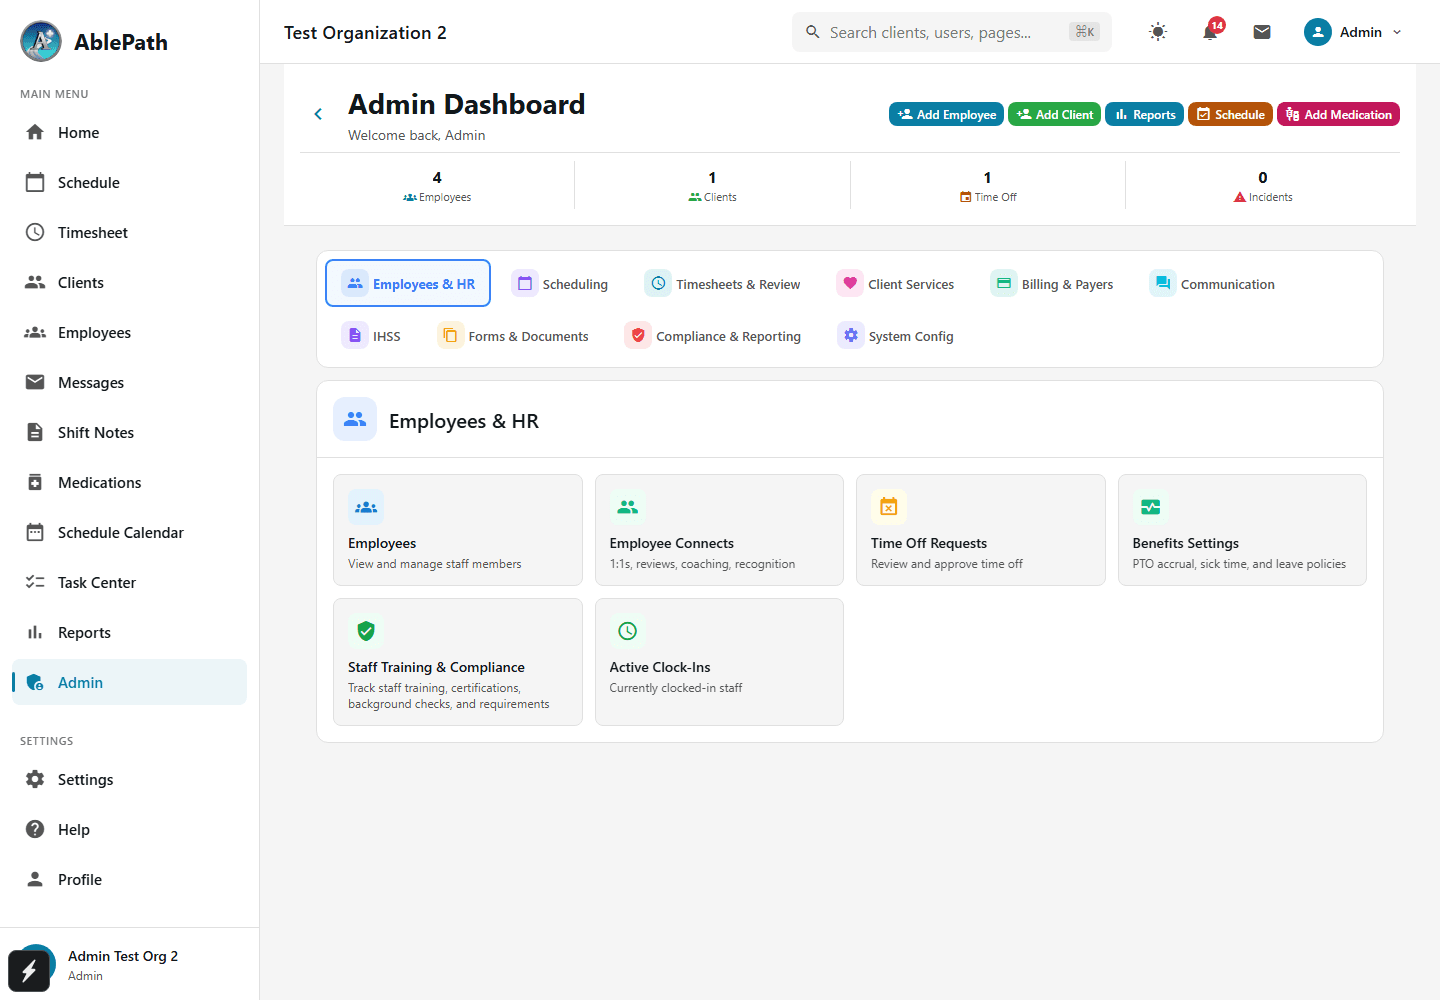Open notifications bell with 14 badge

(x=1211, y=32)
